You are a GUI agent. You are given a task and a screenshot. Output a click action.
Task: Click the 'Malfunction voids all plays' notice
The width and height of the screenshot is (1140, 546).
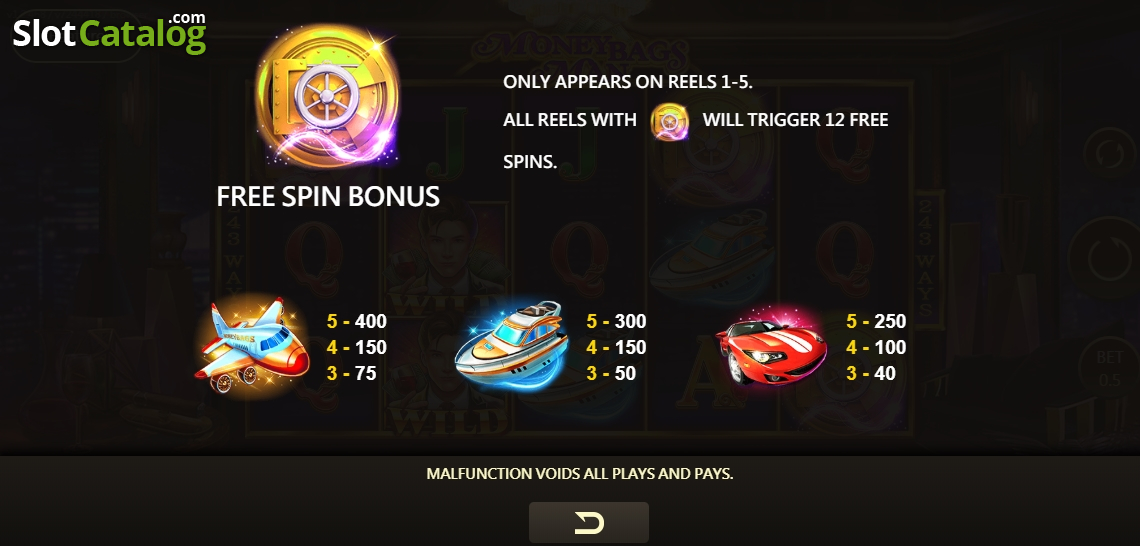point(579,474)
